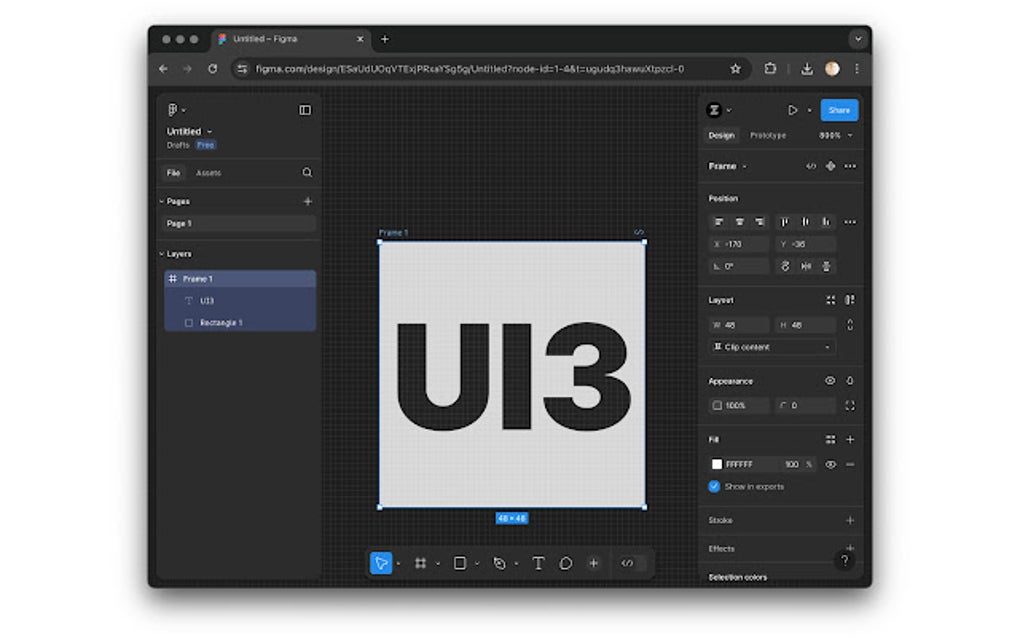Add a new fill with the plus icon
Screen dimensions: 1020x638
pyautogui.click(x=849, y=439)
